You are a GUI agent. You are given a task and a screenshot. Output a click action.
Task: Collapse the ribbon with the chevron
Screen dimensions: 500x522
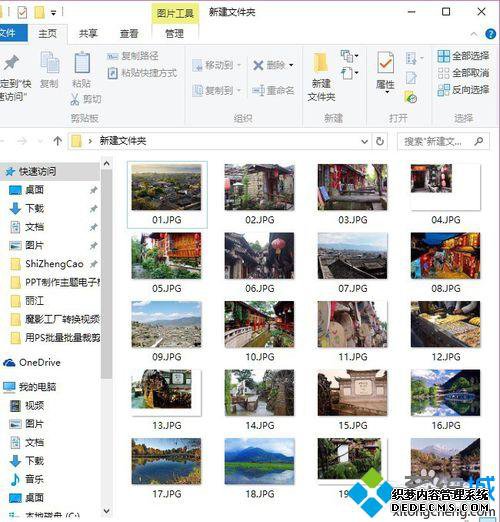474,34
